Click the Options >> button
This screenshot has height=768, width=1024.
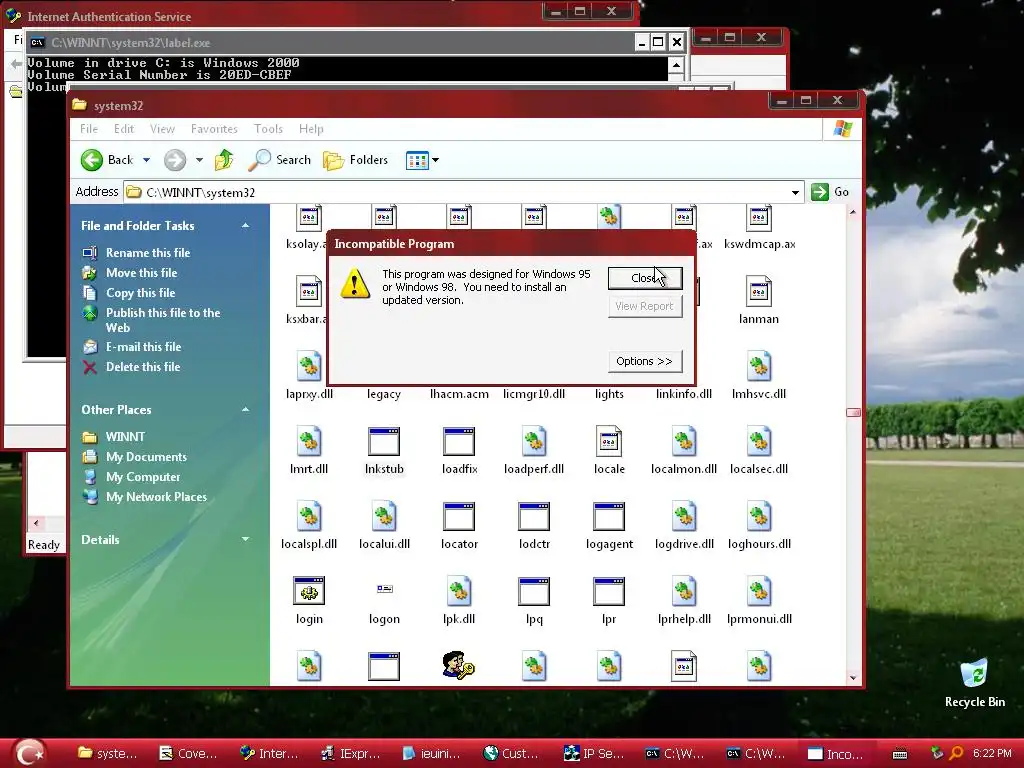(645, 361)
